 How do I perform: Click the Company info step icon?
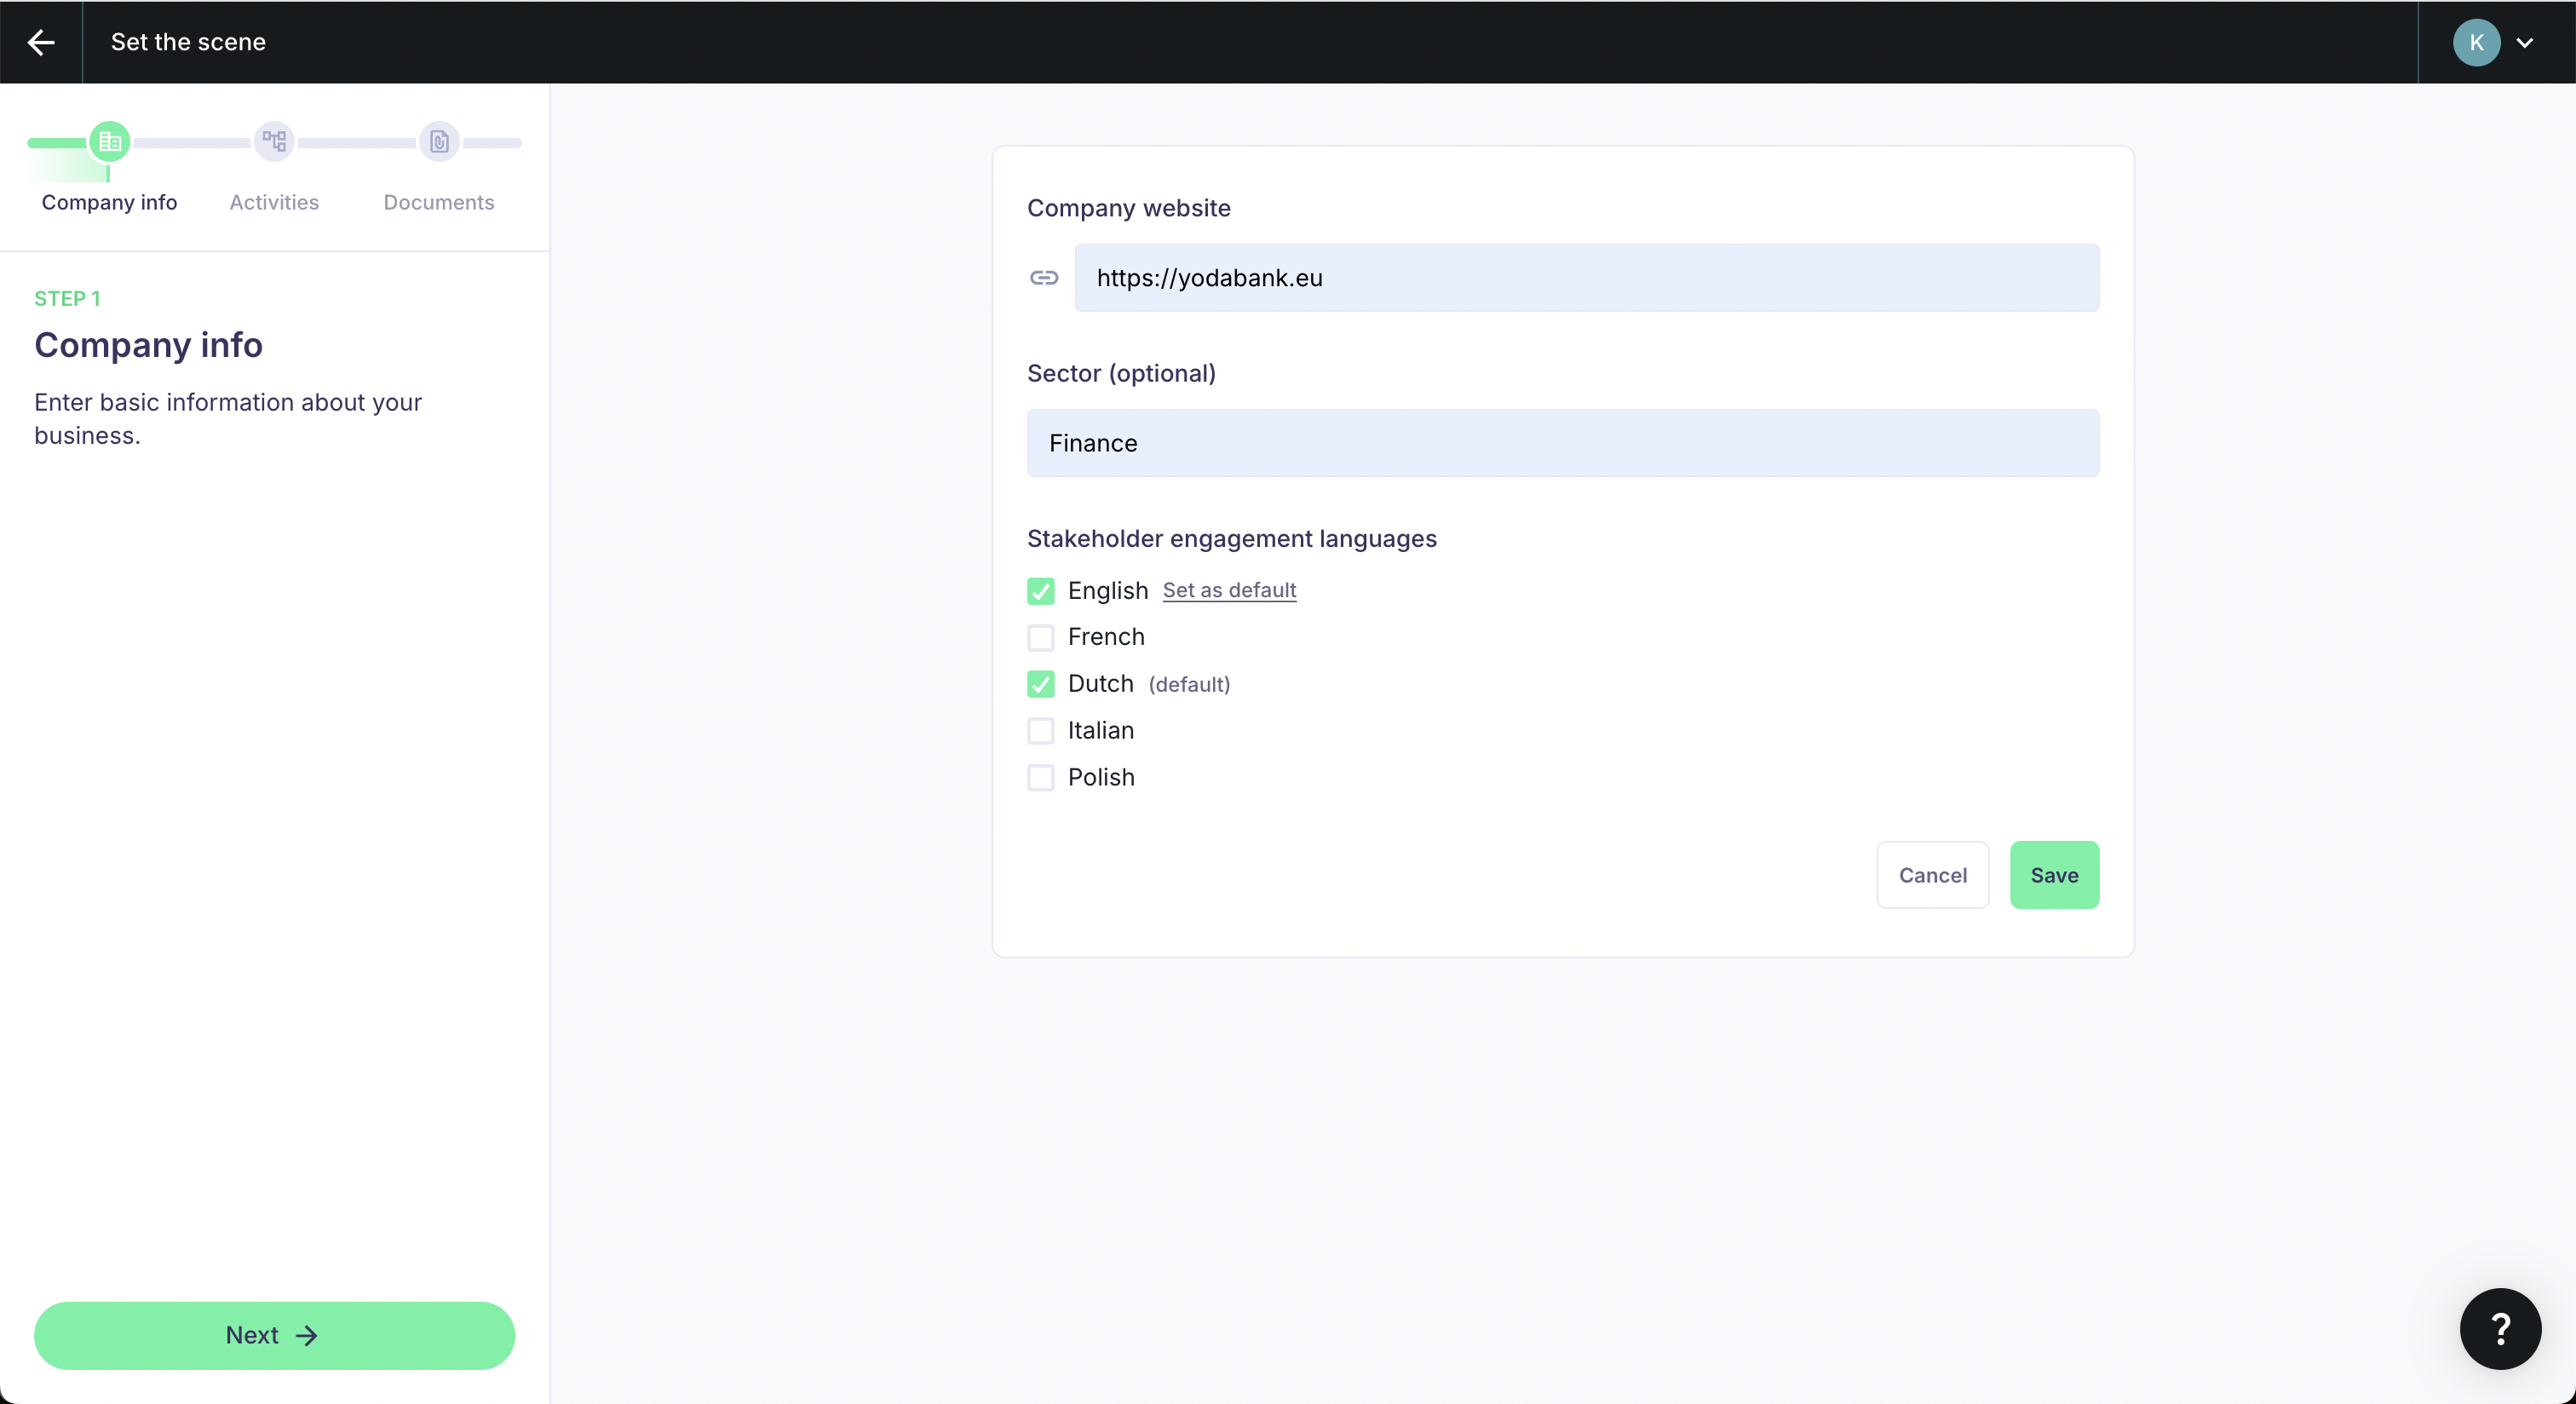click(109, 142)
